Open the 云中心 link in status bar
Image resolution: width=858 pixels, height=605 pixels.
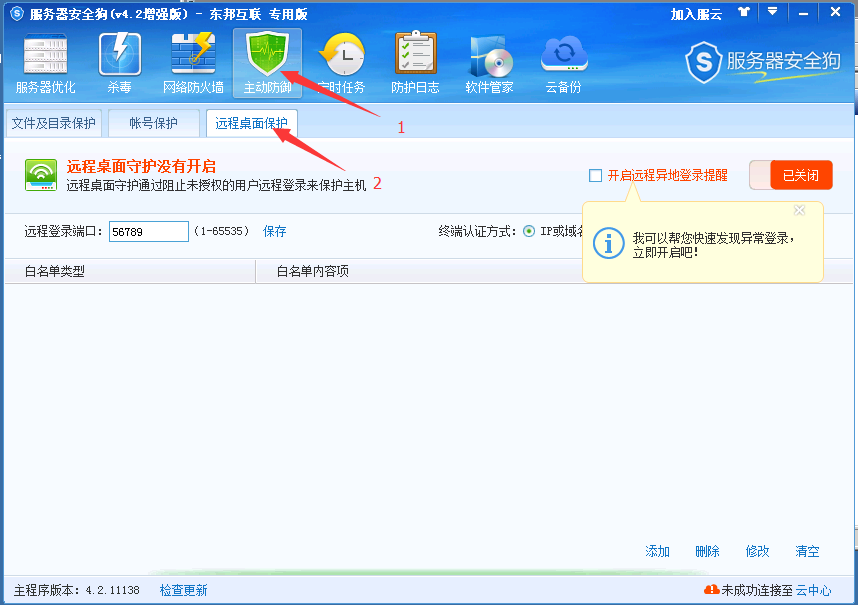813,590
